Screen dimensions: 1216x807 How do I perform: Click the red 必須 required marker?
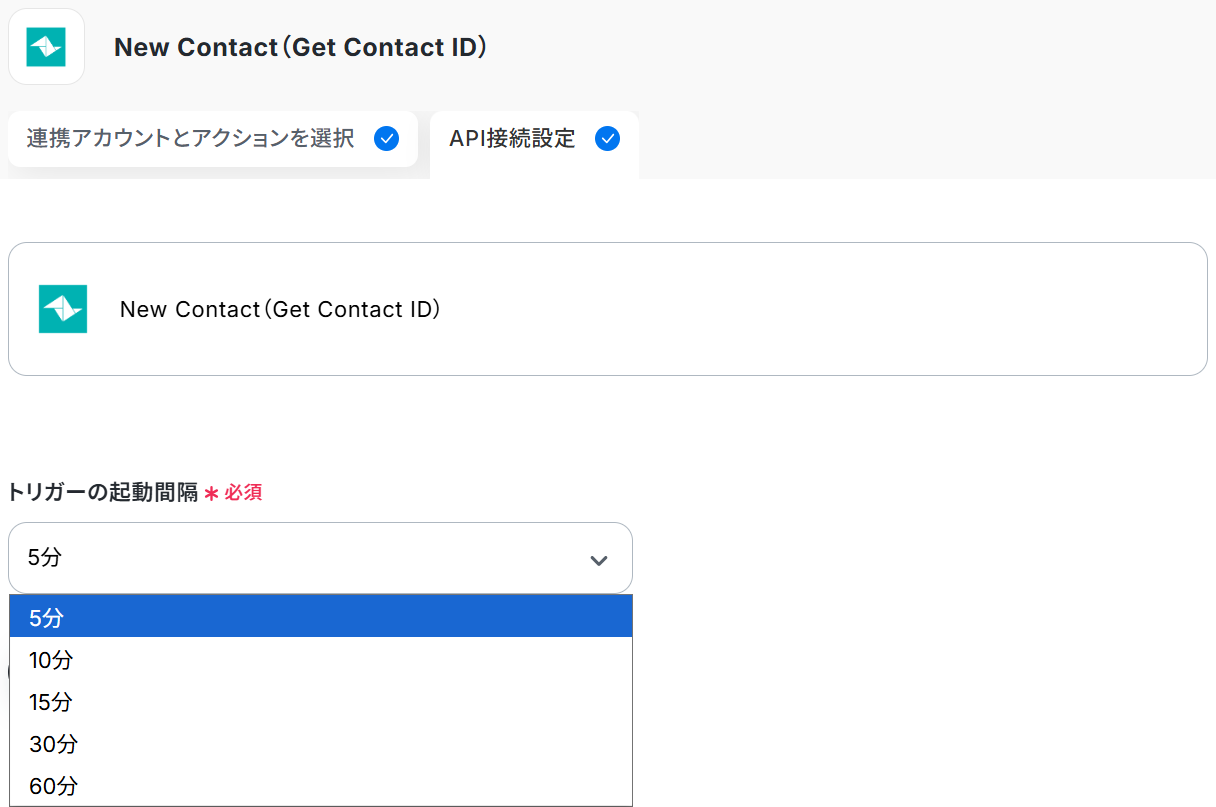(x=243, y=493)
